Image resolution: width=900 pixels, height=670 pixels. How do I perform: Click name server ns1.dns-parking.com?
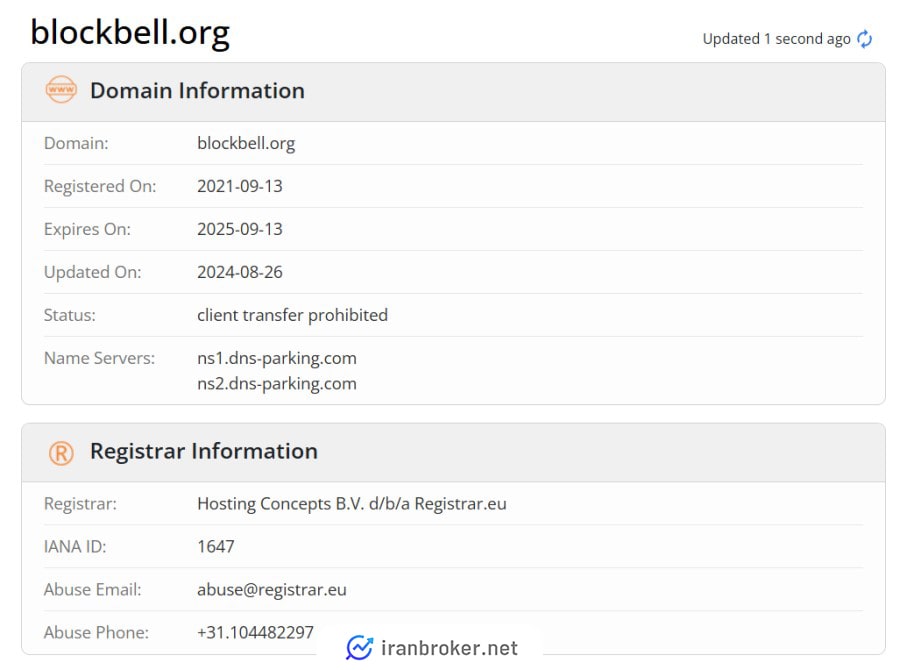coord(277,358)
